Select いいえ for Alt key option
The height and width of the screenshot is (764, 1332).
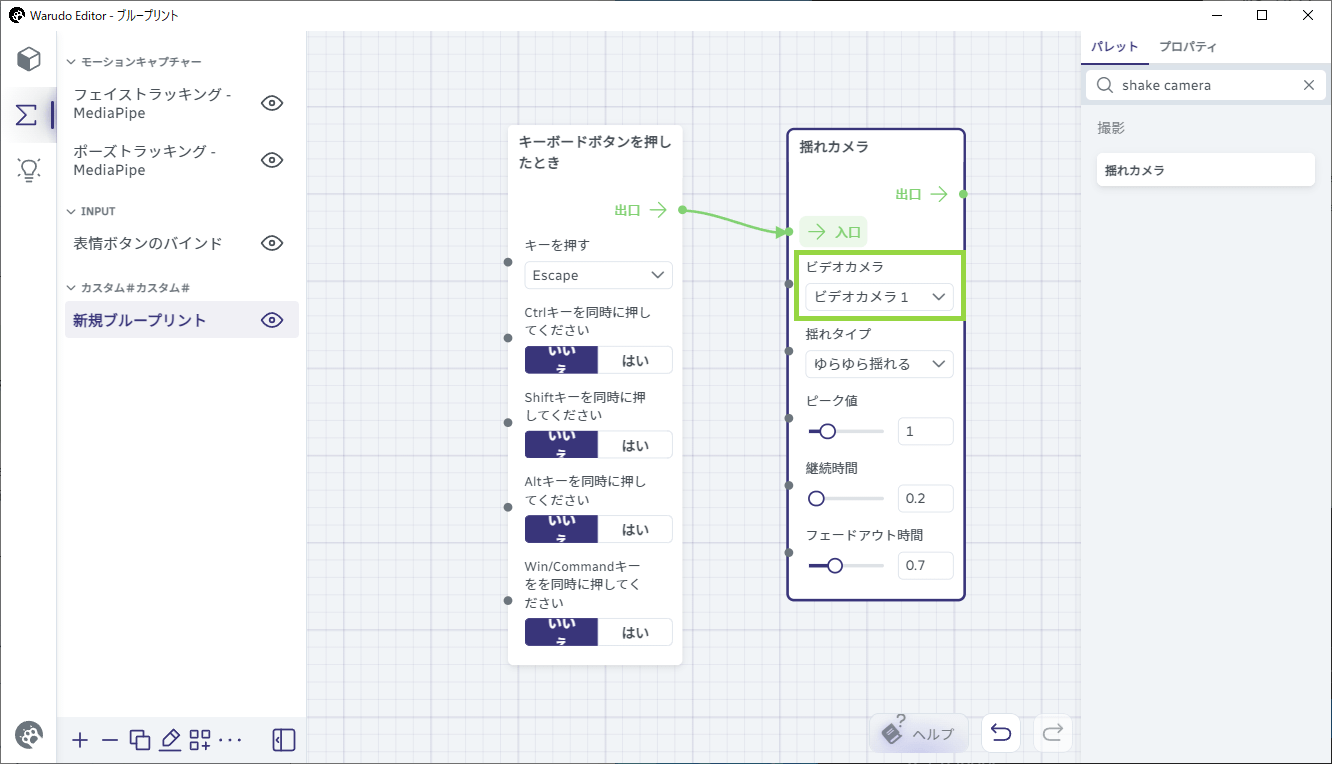pos(561,529)
